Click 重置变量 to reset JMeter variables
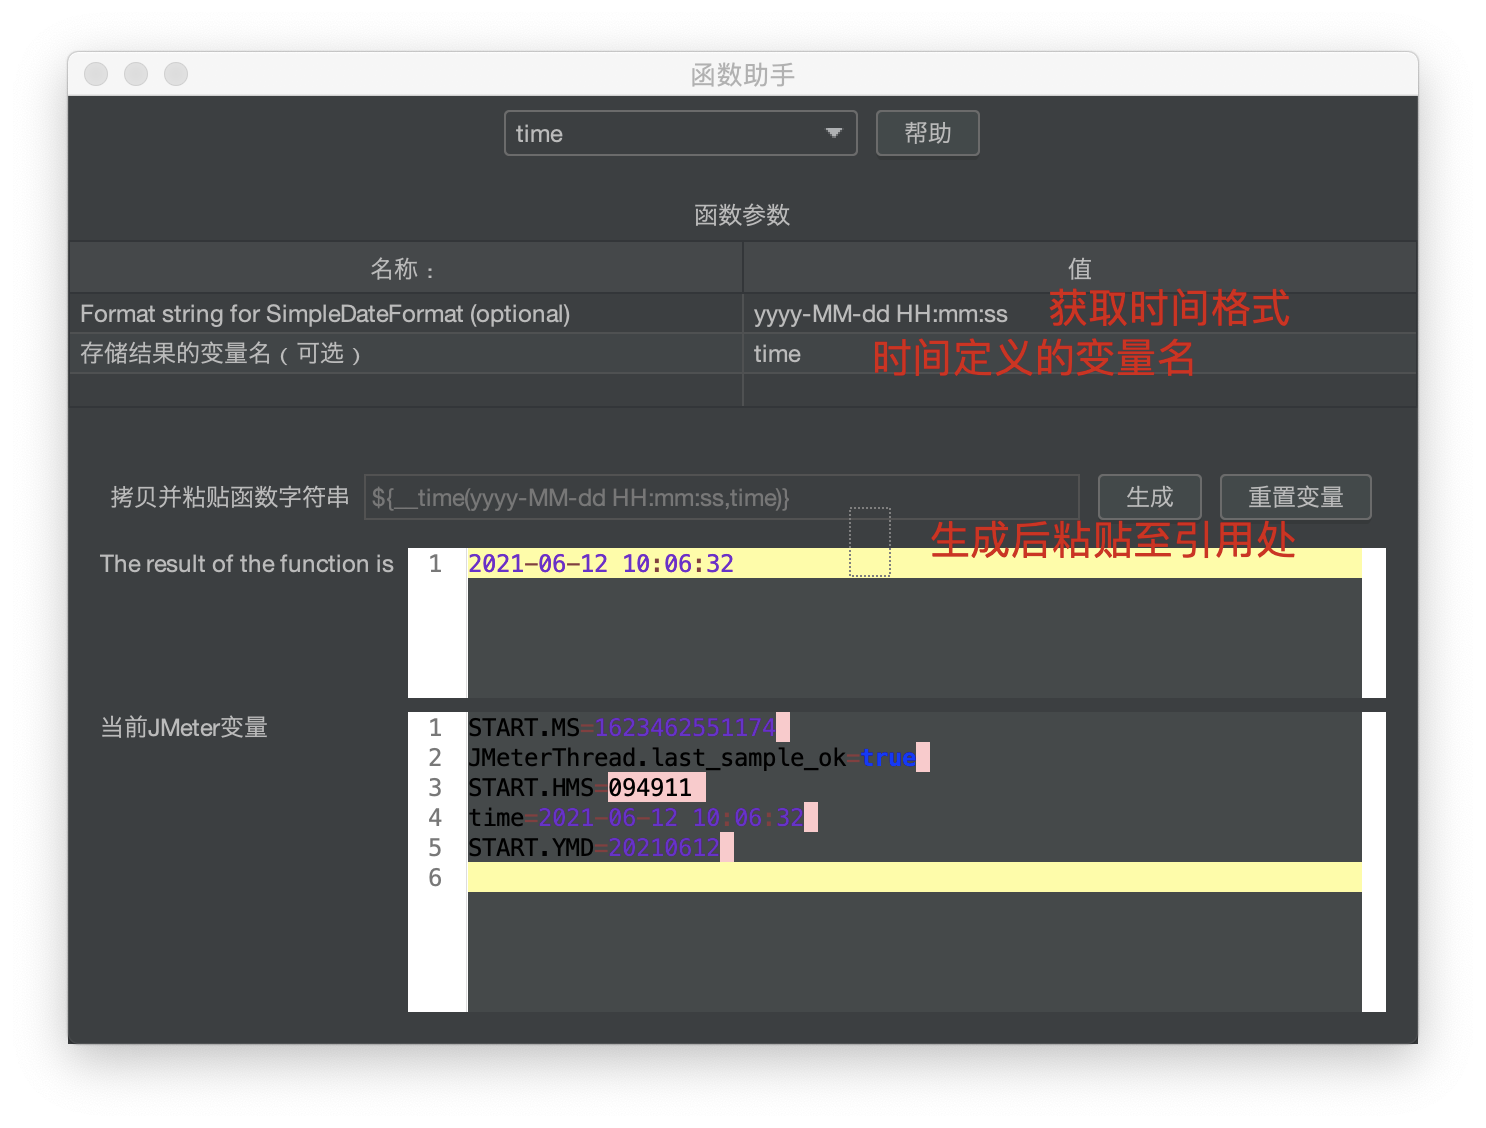This screenshot has height=1128, width=1486. (1295, 497)
